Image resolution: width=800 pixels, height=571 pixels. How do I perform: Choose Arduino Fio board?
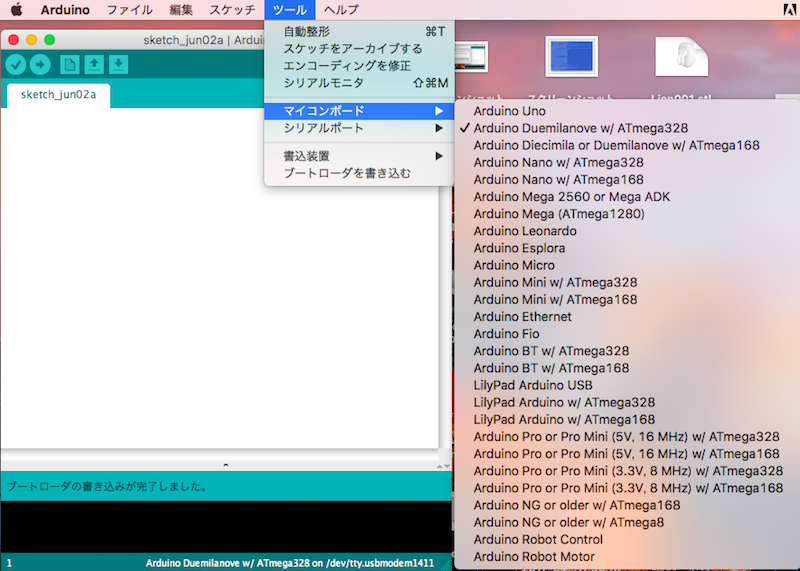(627, 334)
